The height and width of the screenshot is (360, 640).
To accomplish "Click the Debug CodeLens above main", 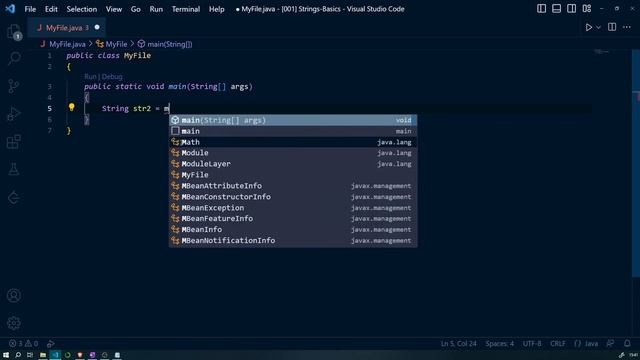I will 112,76.
